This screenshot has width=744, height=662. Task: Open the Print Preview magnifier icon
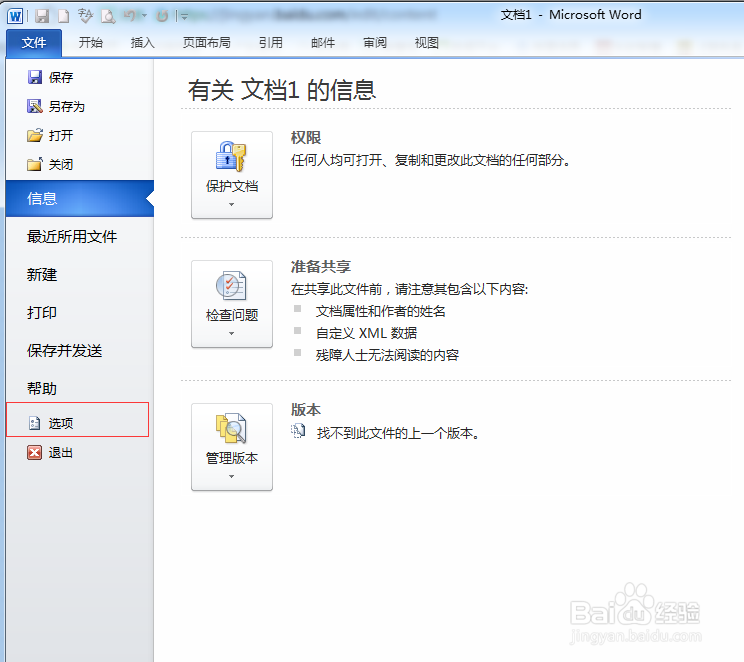108,16
